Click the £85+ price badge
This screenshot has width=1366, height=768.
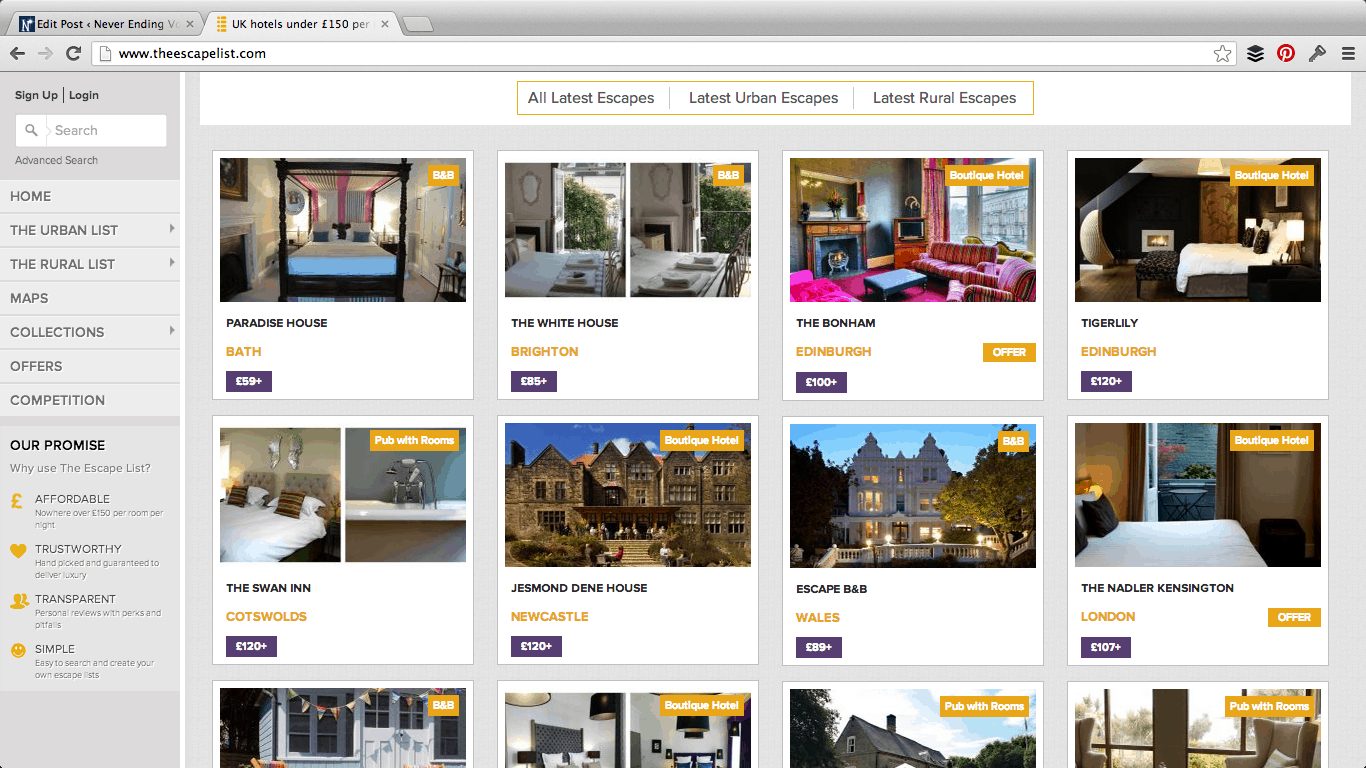click(534, 382)
